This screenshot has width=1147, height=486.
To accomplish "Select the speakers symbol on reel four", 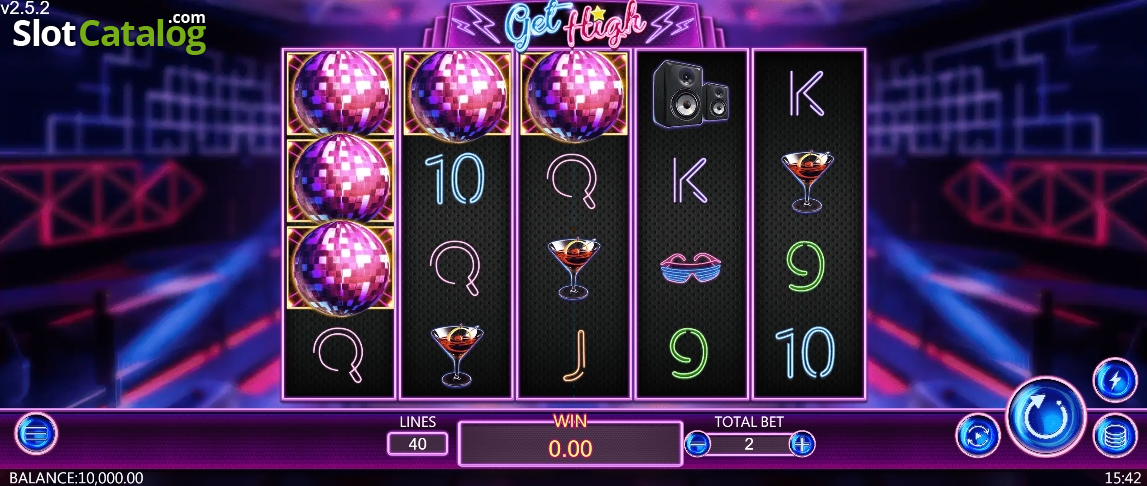I will pyautogui.click(x=691, y=94).
